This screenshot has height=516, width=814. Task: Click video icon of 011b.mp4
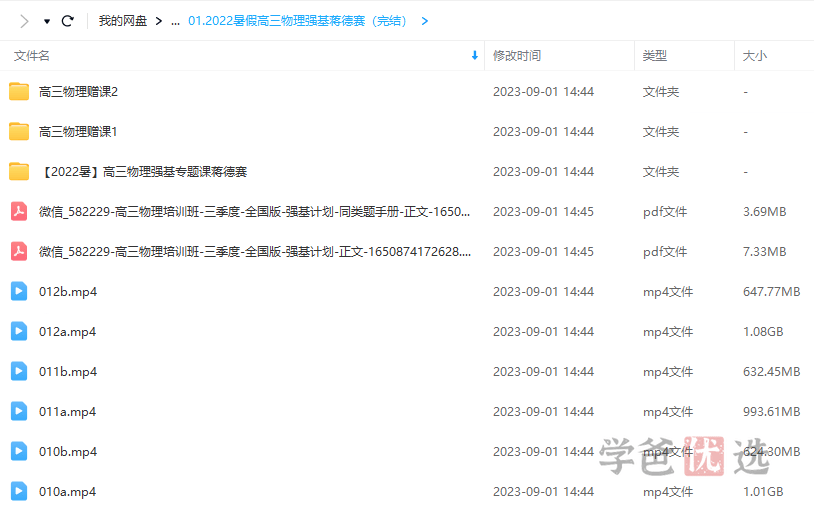click(19, 371)
